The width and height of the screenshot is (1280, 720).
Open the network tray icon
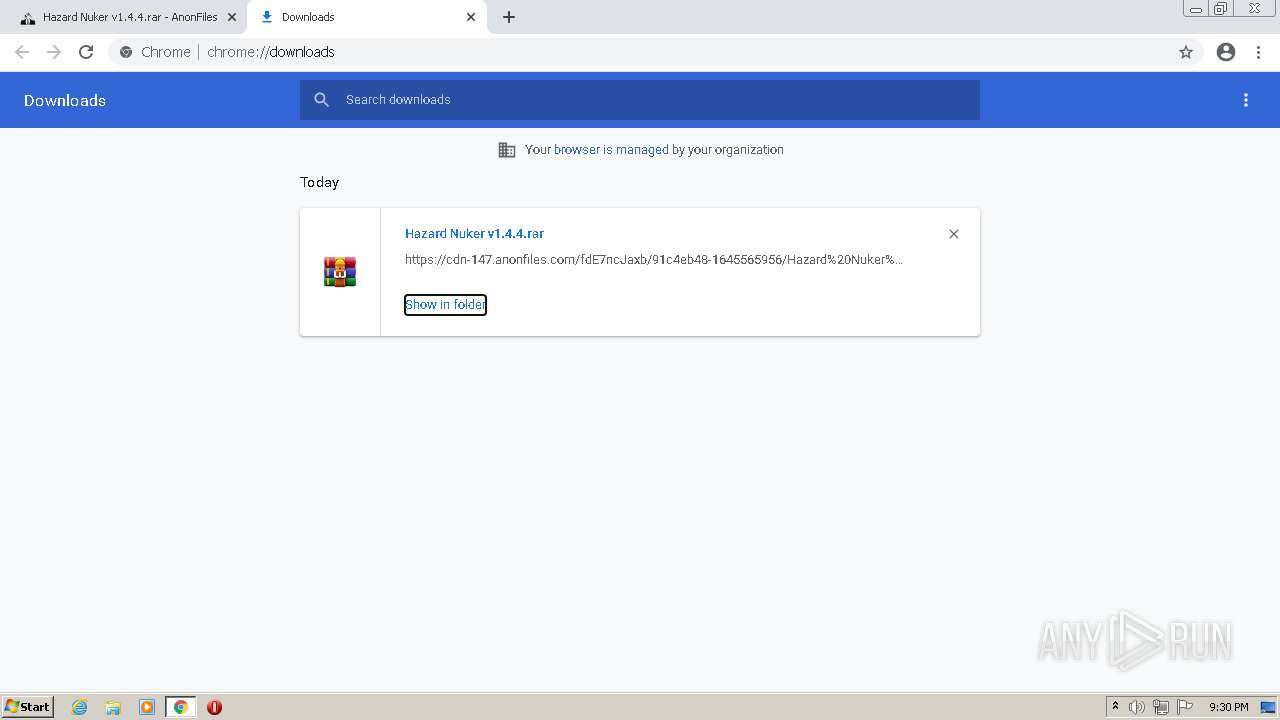click(x=1160, y=707)
